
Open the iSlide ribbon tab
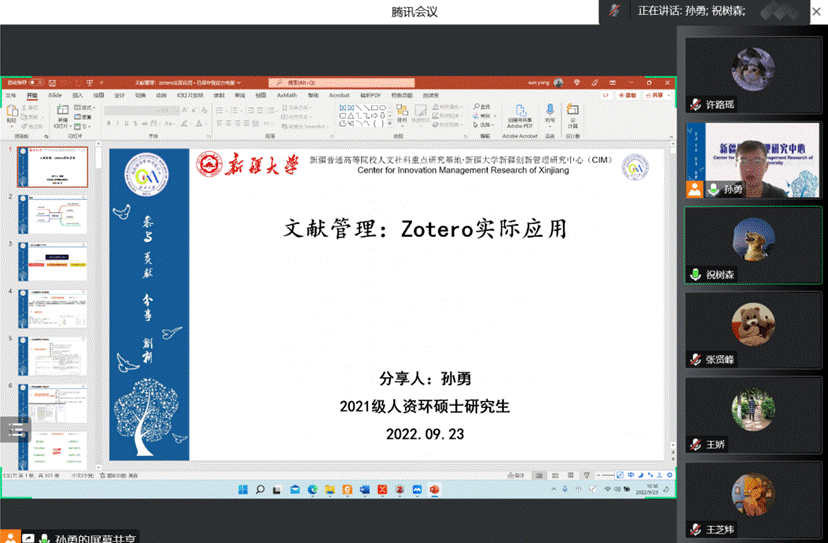point(55,96)
